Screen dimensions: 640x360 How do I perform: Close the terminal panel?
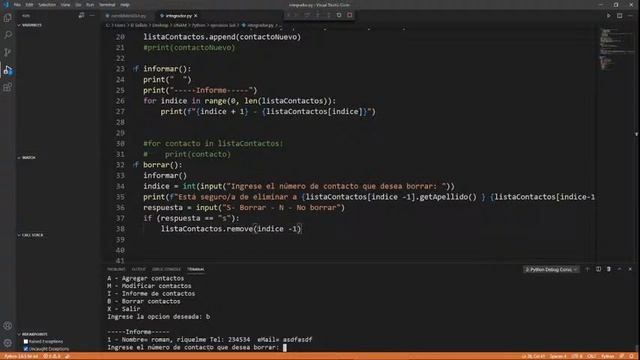tap(630, 269)
